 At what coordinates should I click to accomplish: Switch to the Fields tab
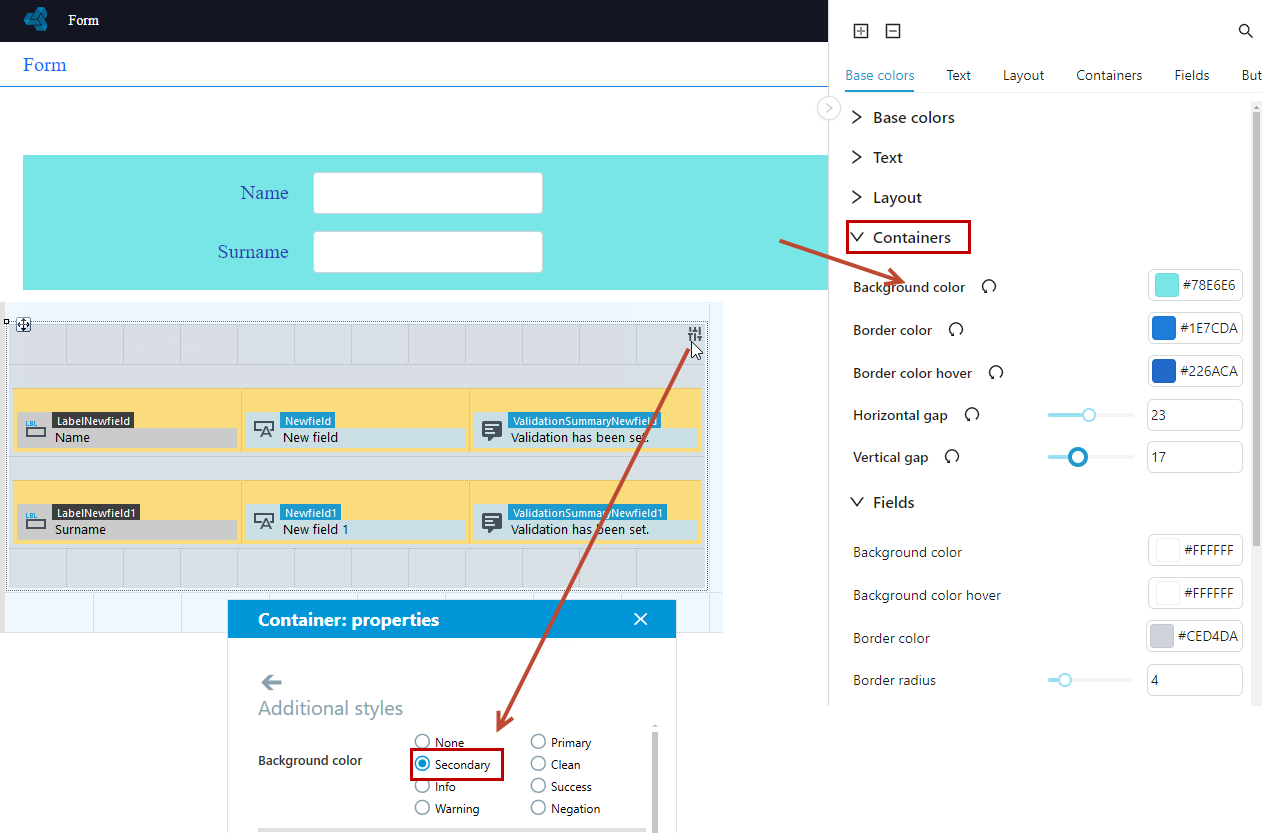[x=1192, y=75]
